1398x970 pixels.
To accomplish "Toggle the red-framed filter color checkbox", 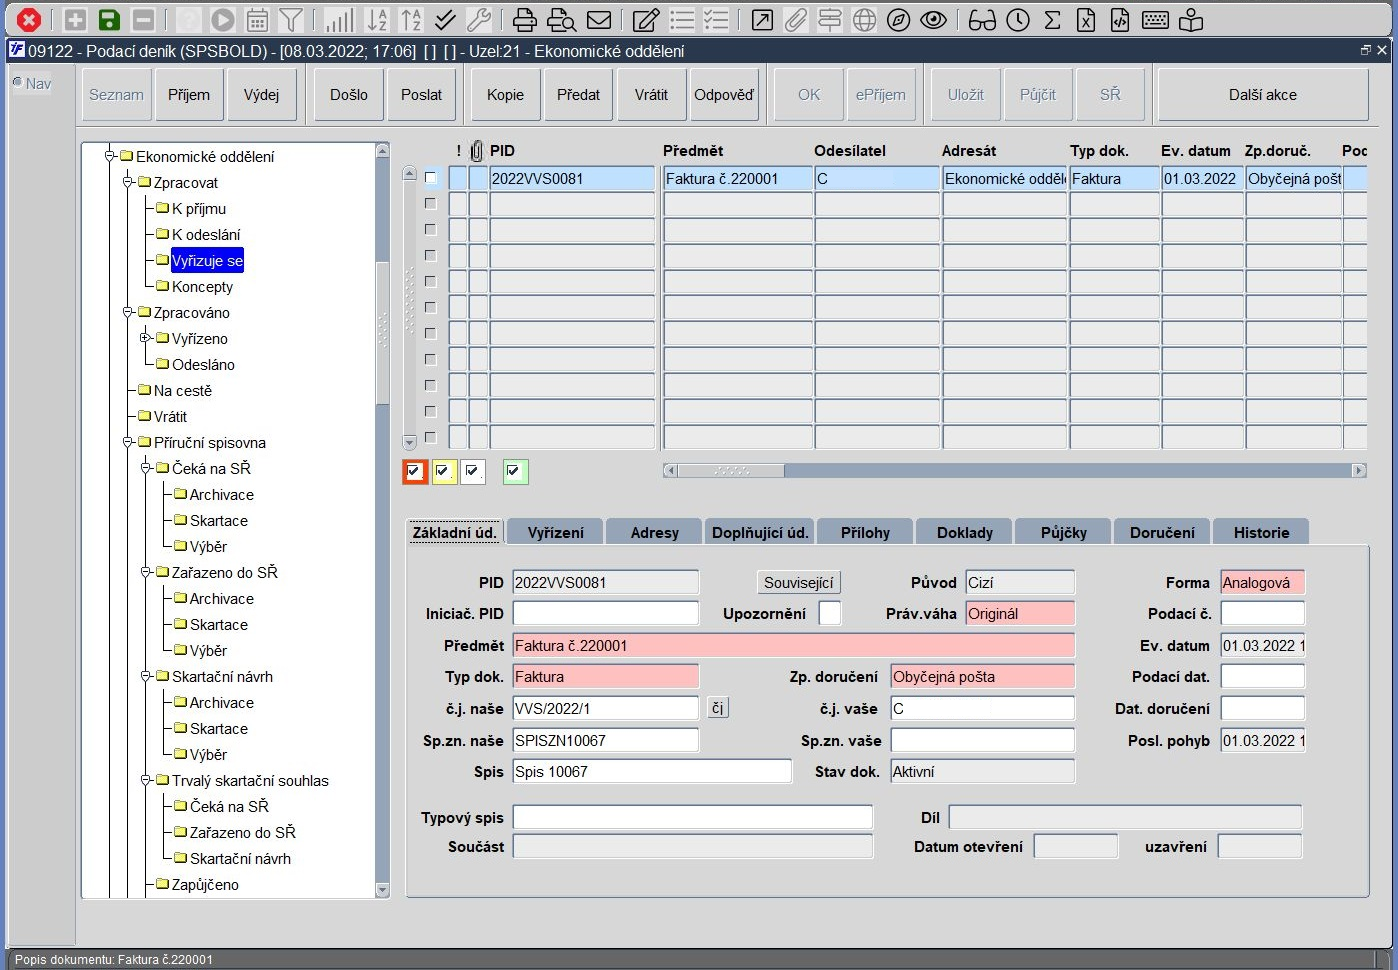I will coord(415,471).
